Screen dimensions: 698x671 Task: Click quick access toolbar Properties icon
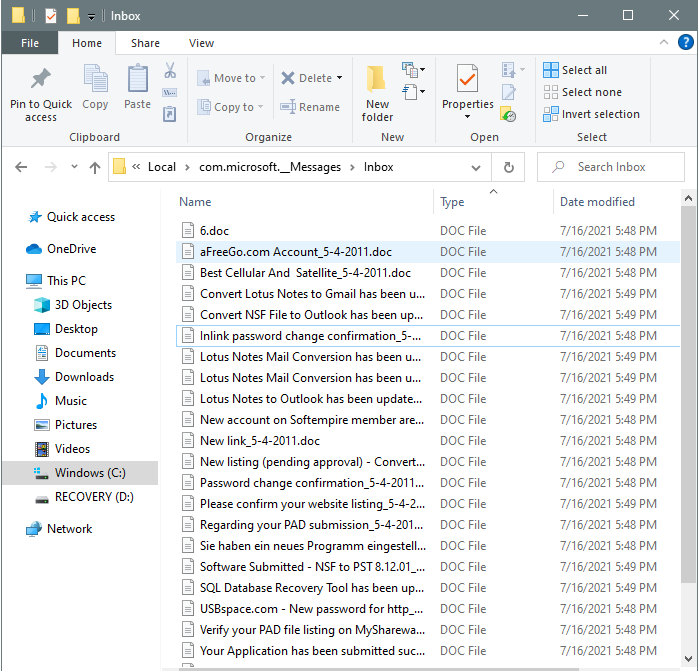pyautogui.click(x=51, y=16)
